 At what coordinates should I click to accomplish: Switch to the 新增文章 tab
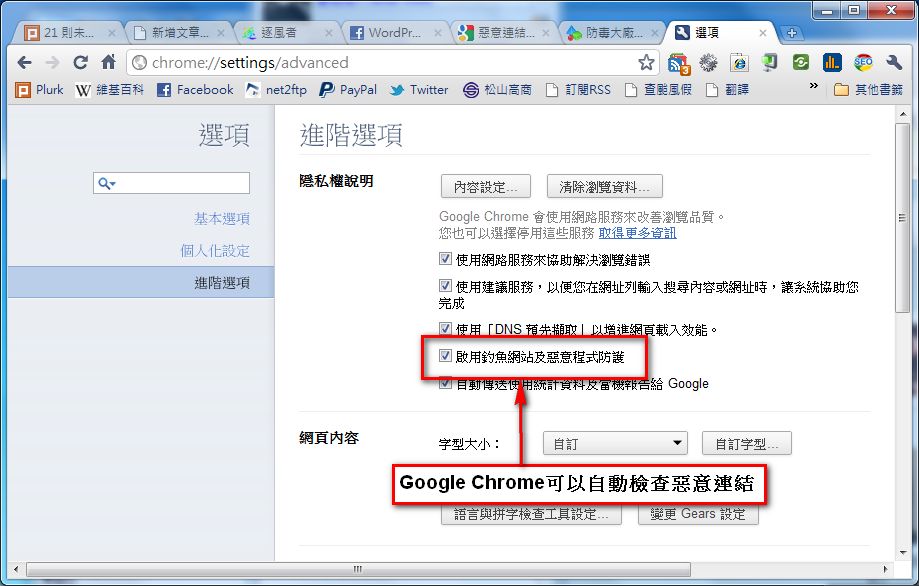[178, 33]
